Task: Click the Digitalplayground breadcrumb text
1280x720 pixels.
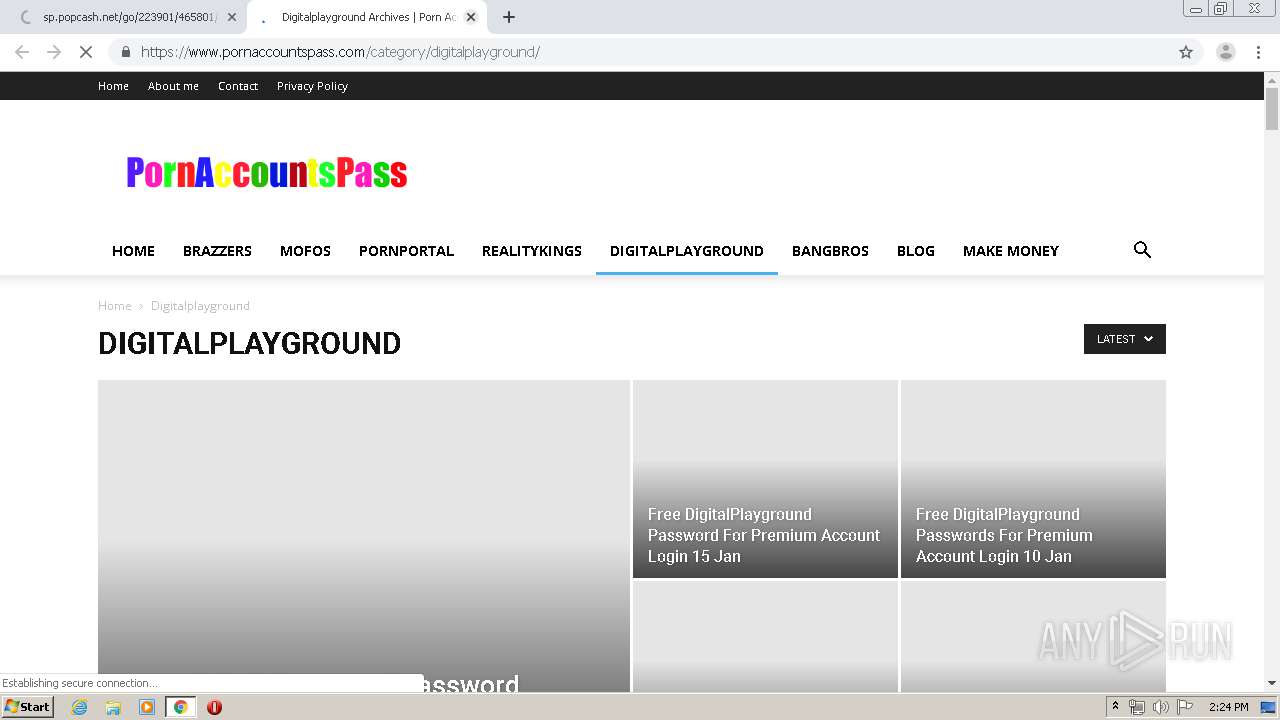Action: pos(200,306)
